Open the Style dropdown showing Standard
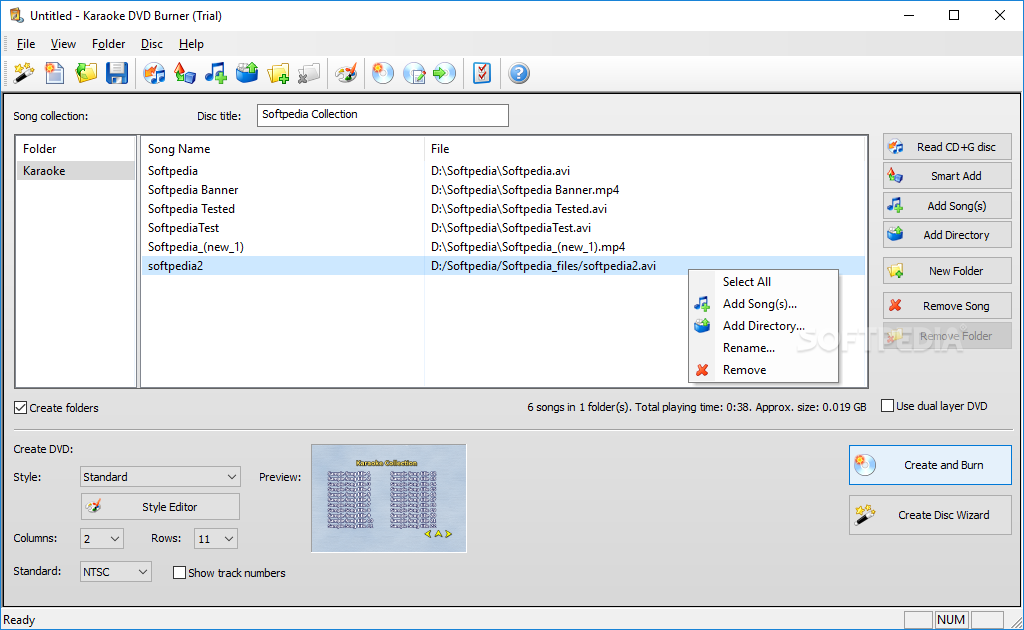1024x630 pixels. pos(160,477)
